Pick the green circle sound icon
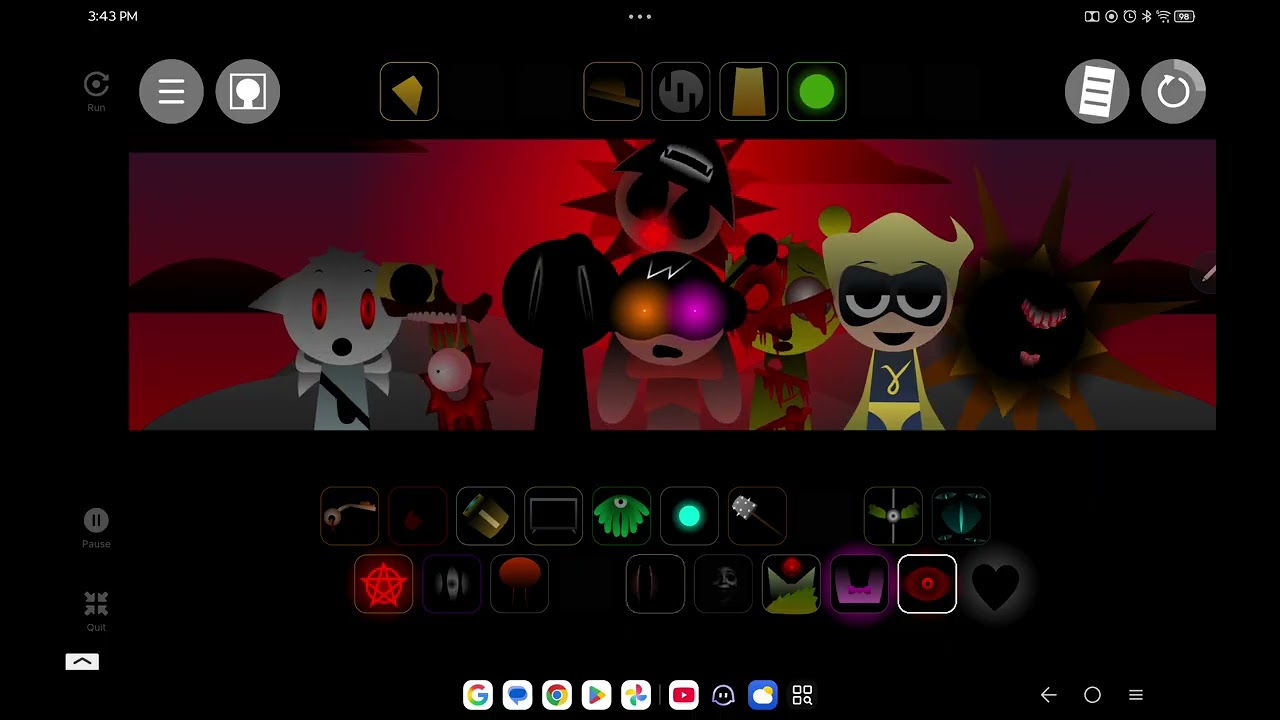Image resolution: width=1280 pixels, height=720 pixels. coord(817,92)
